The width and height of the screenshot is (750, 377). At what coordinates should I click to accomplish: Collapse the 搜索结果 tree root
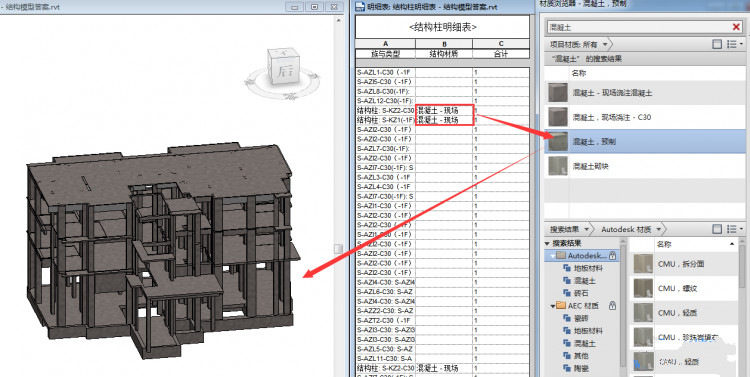tap(548, 244)
